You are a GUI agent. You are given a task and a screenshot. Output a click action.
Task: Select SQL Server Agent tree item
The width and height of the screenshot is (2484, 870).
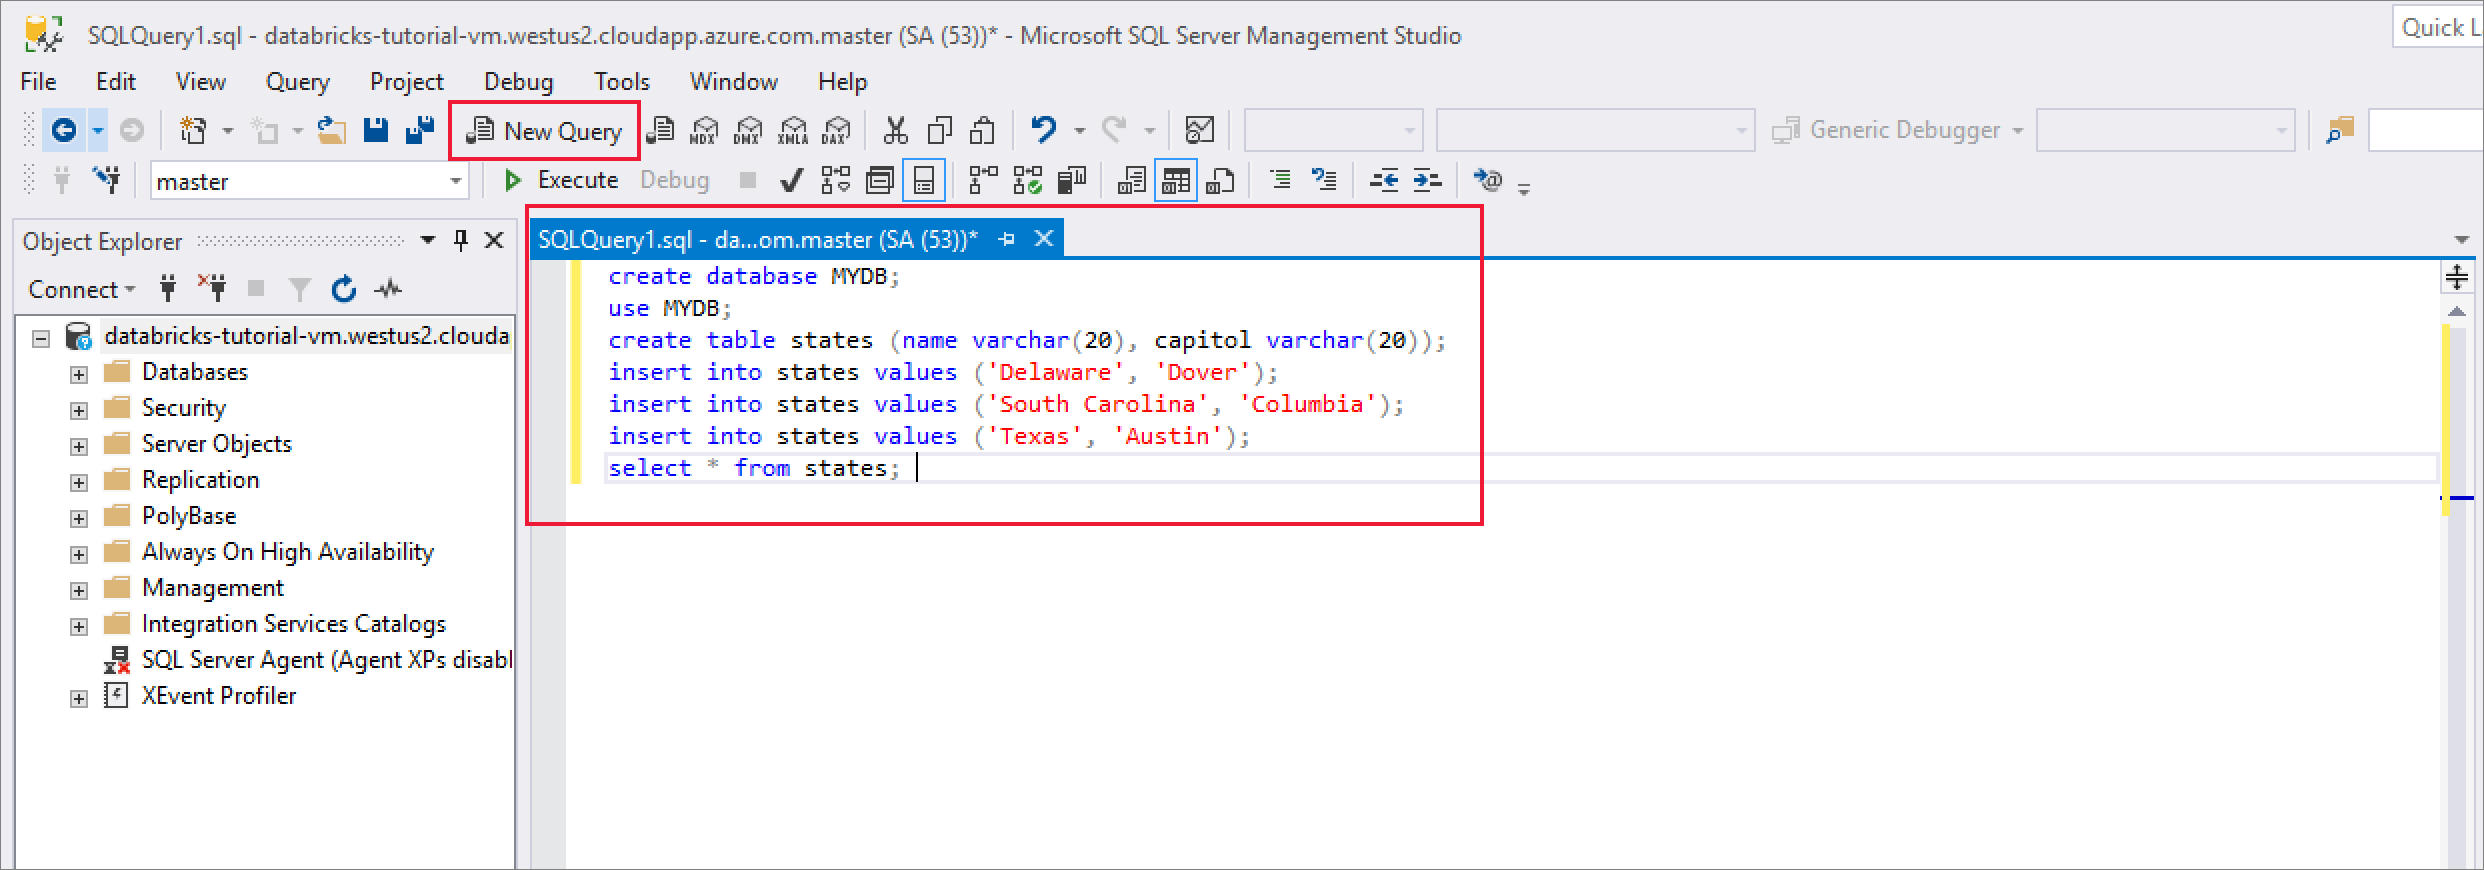tap(327, 660)
